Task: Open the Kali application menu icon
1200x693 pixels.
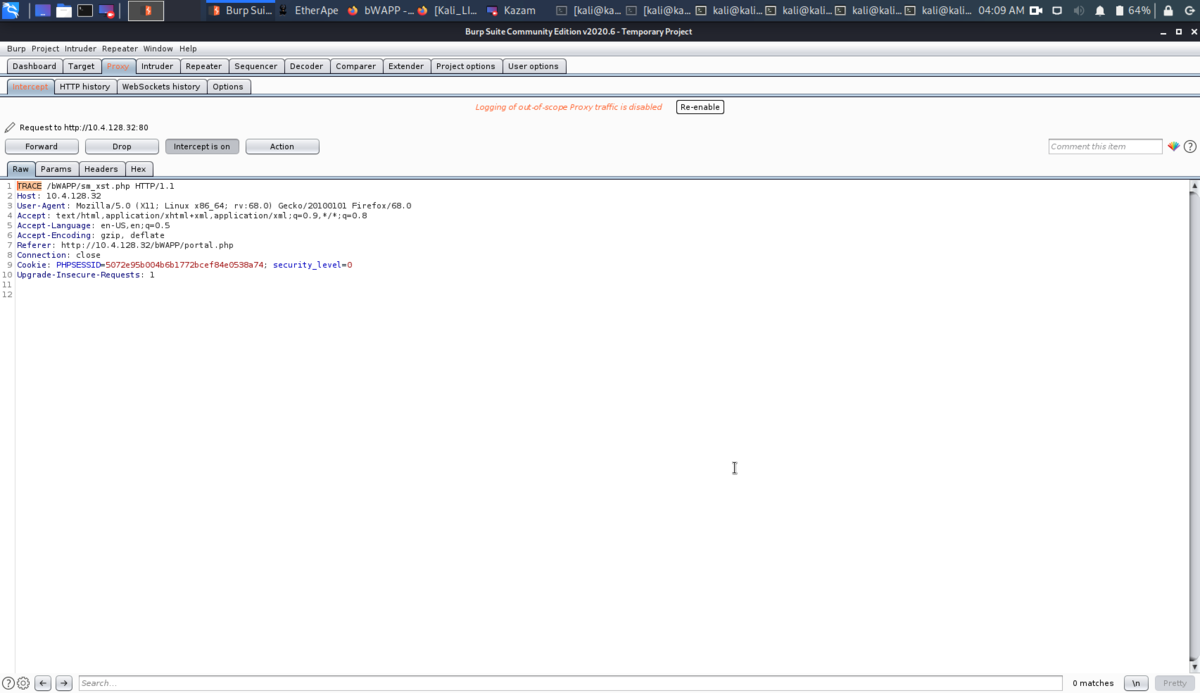Action: [x=11, y=11]
